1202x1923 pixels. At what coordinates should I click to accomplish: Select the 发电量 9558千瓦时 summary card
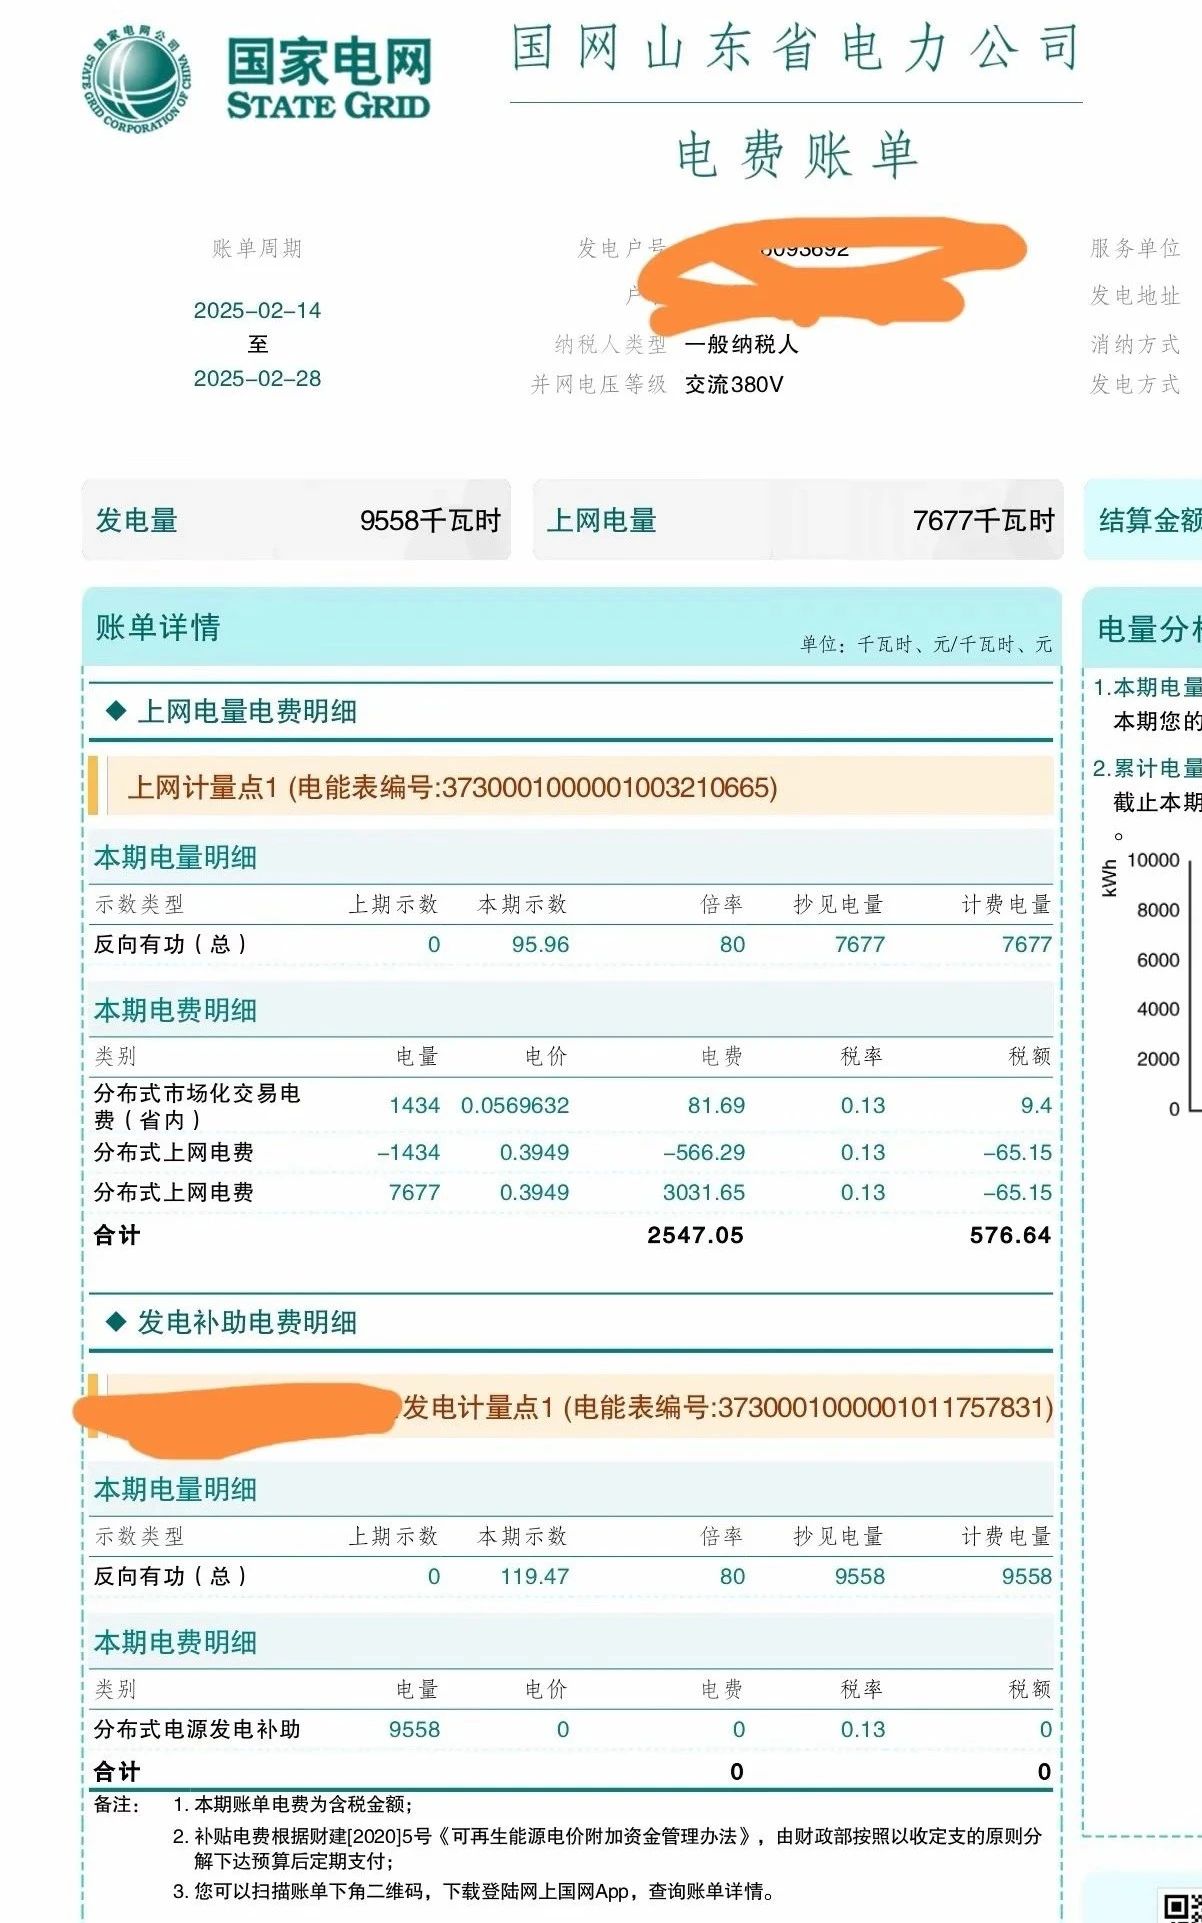click(x=296, y=520)
